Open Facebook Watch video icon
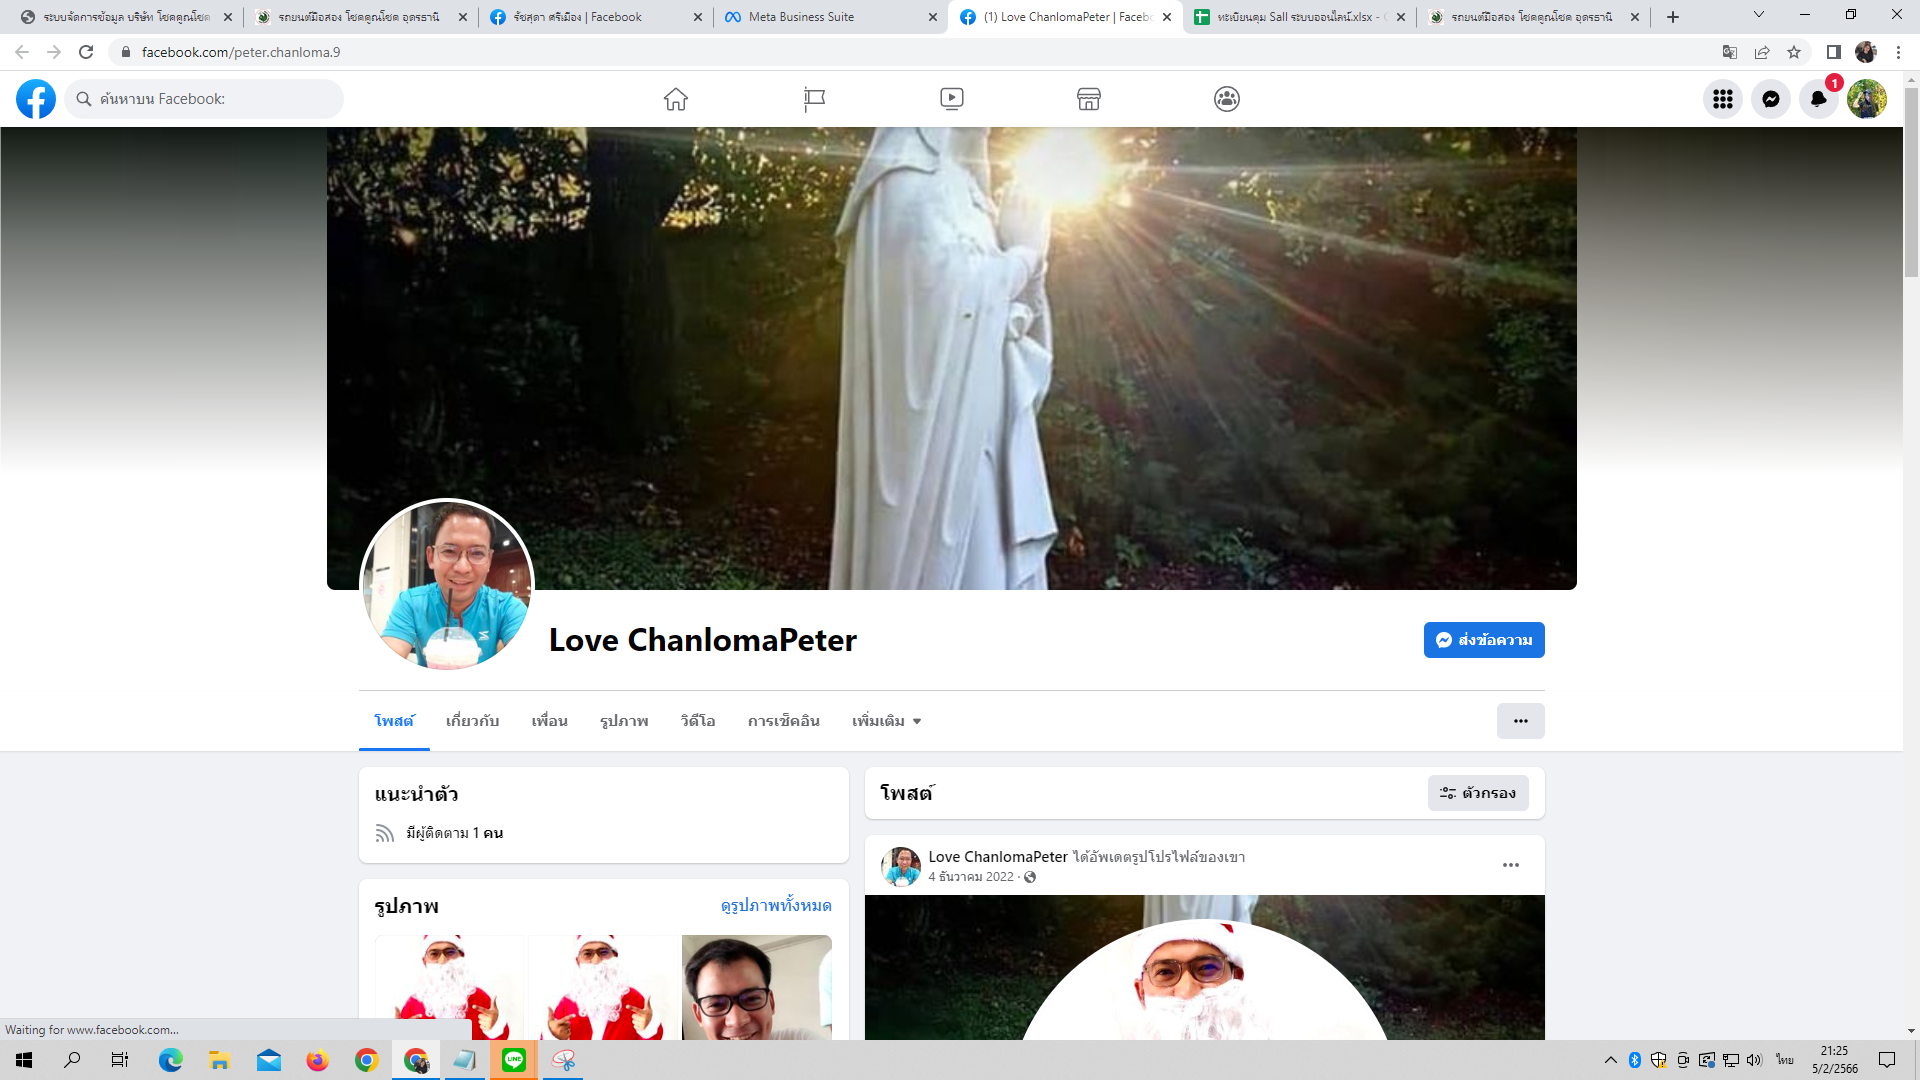 click(x=951, y=99)
